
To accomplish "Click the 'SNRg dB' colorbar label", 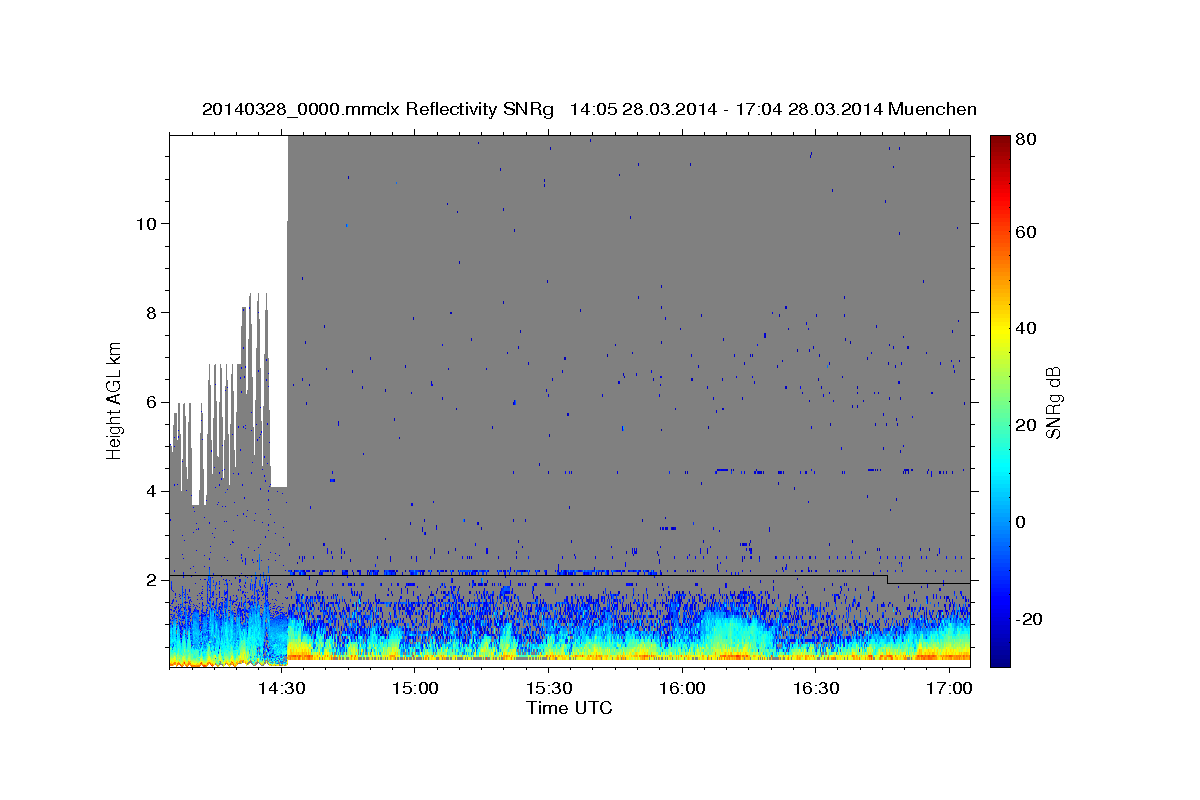I will coord(1052,402).
